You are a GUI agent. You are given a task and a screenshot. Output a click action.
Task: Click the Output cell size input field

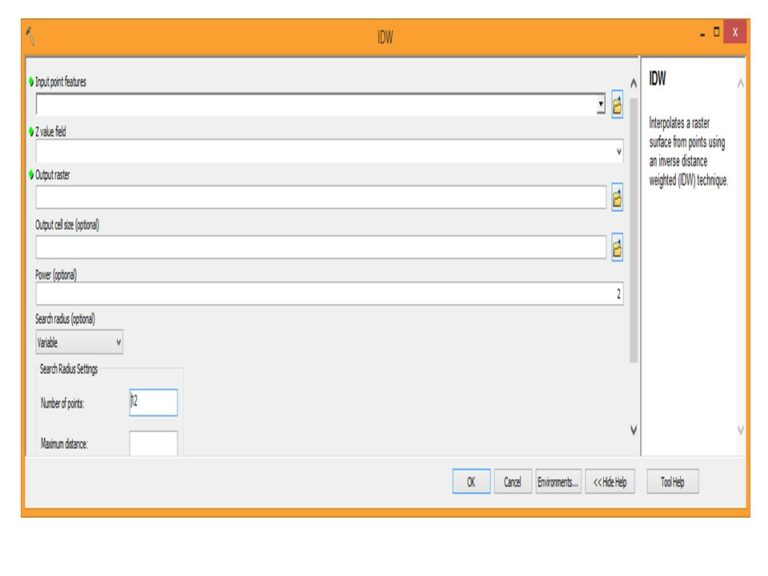coord(320,248)
